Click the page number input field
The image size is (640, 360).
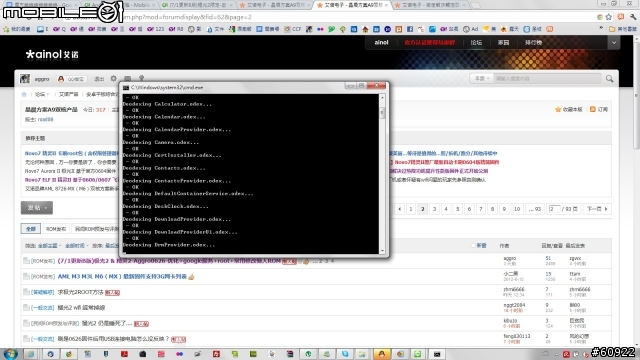554,209
